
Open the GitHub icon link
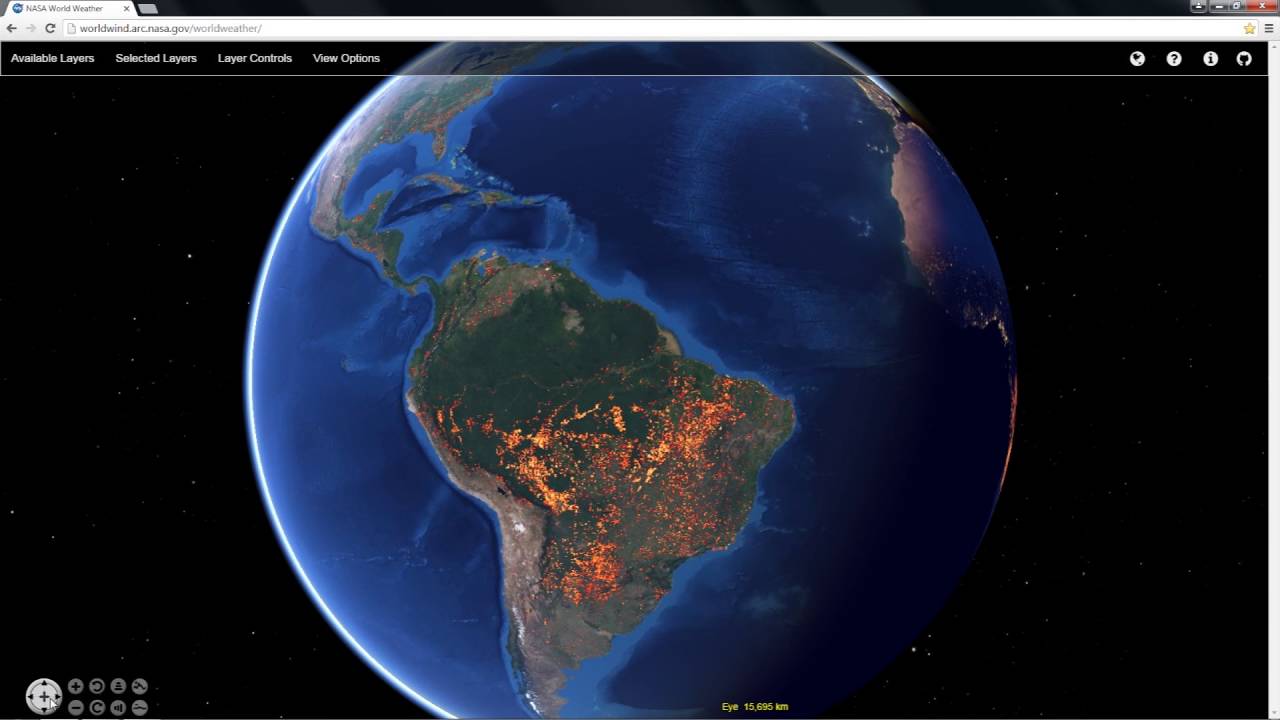(1244, 59)
